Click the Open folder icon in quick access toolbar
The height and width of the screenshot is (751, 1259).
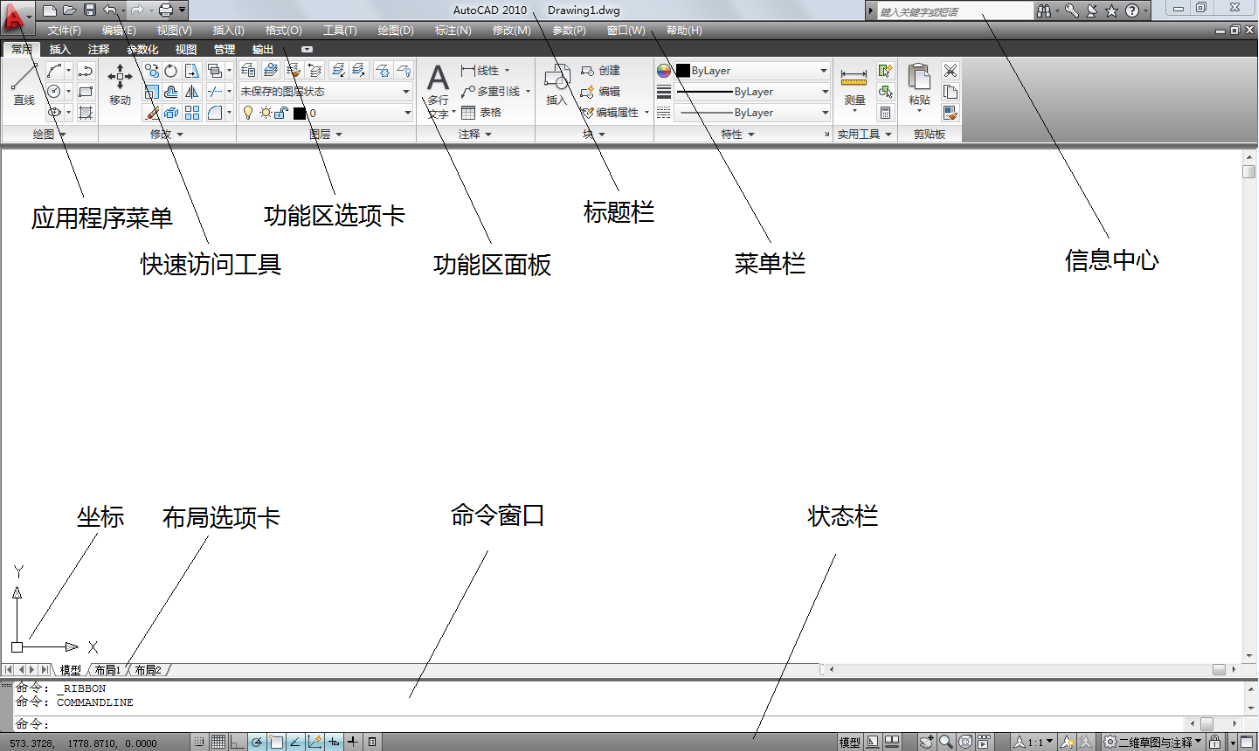pos(70,10)
